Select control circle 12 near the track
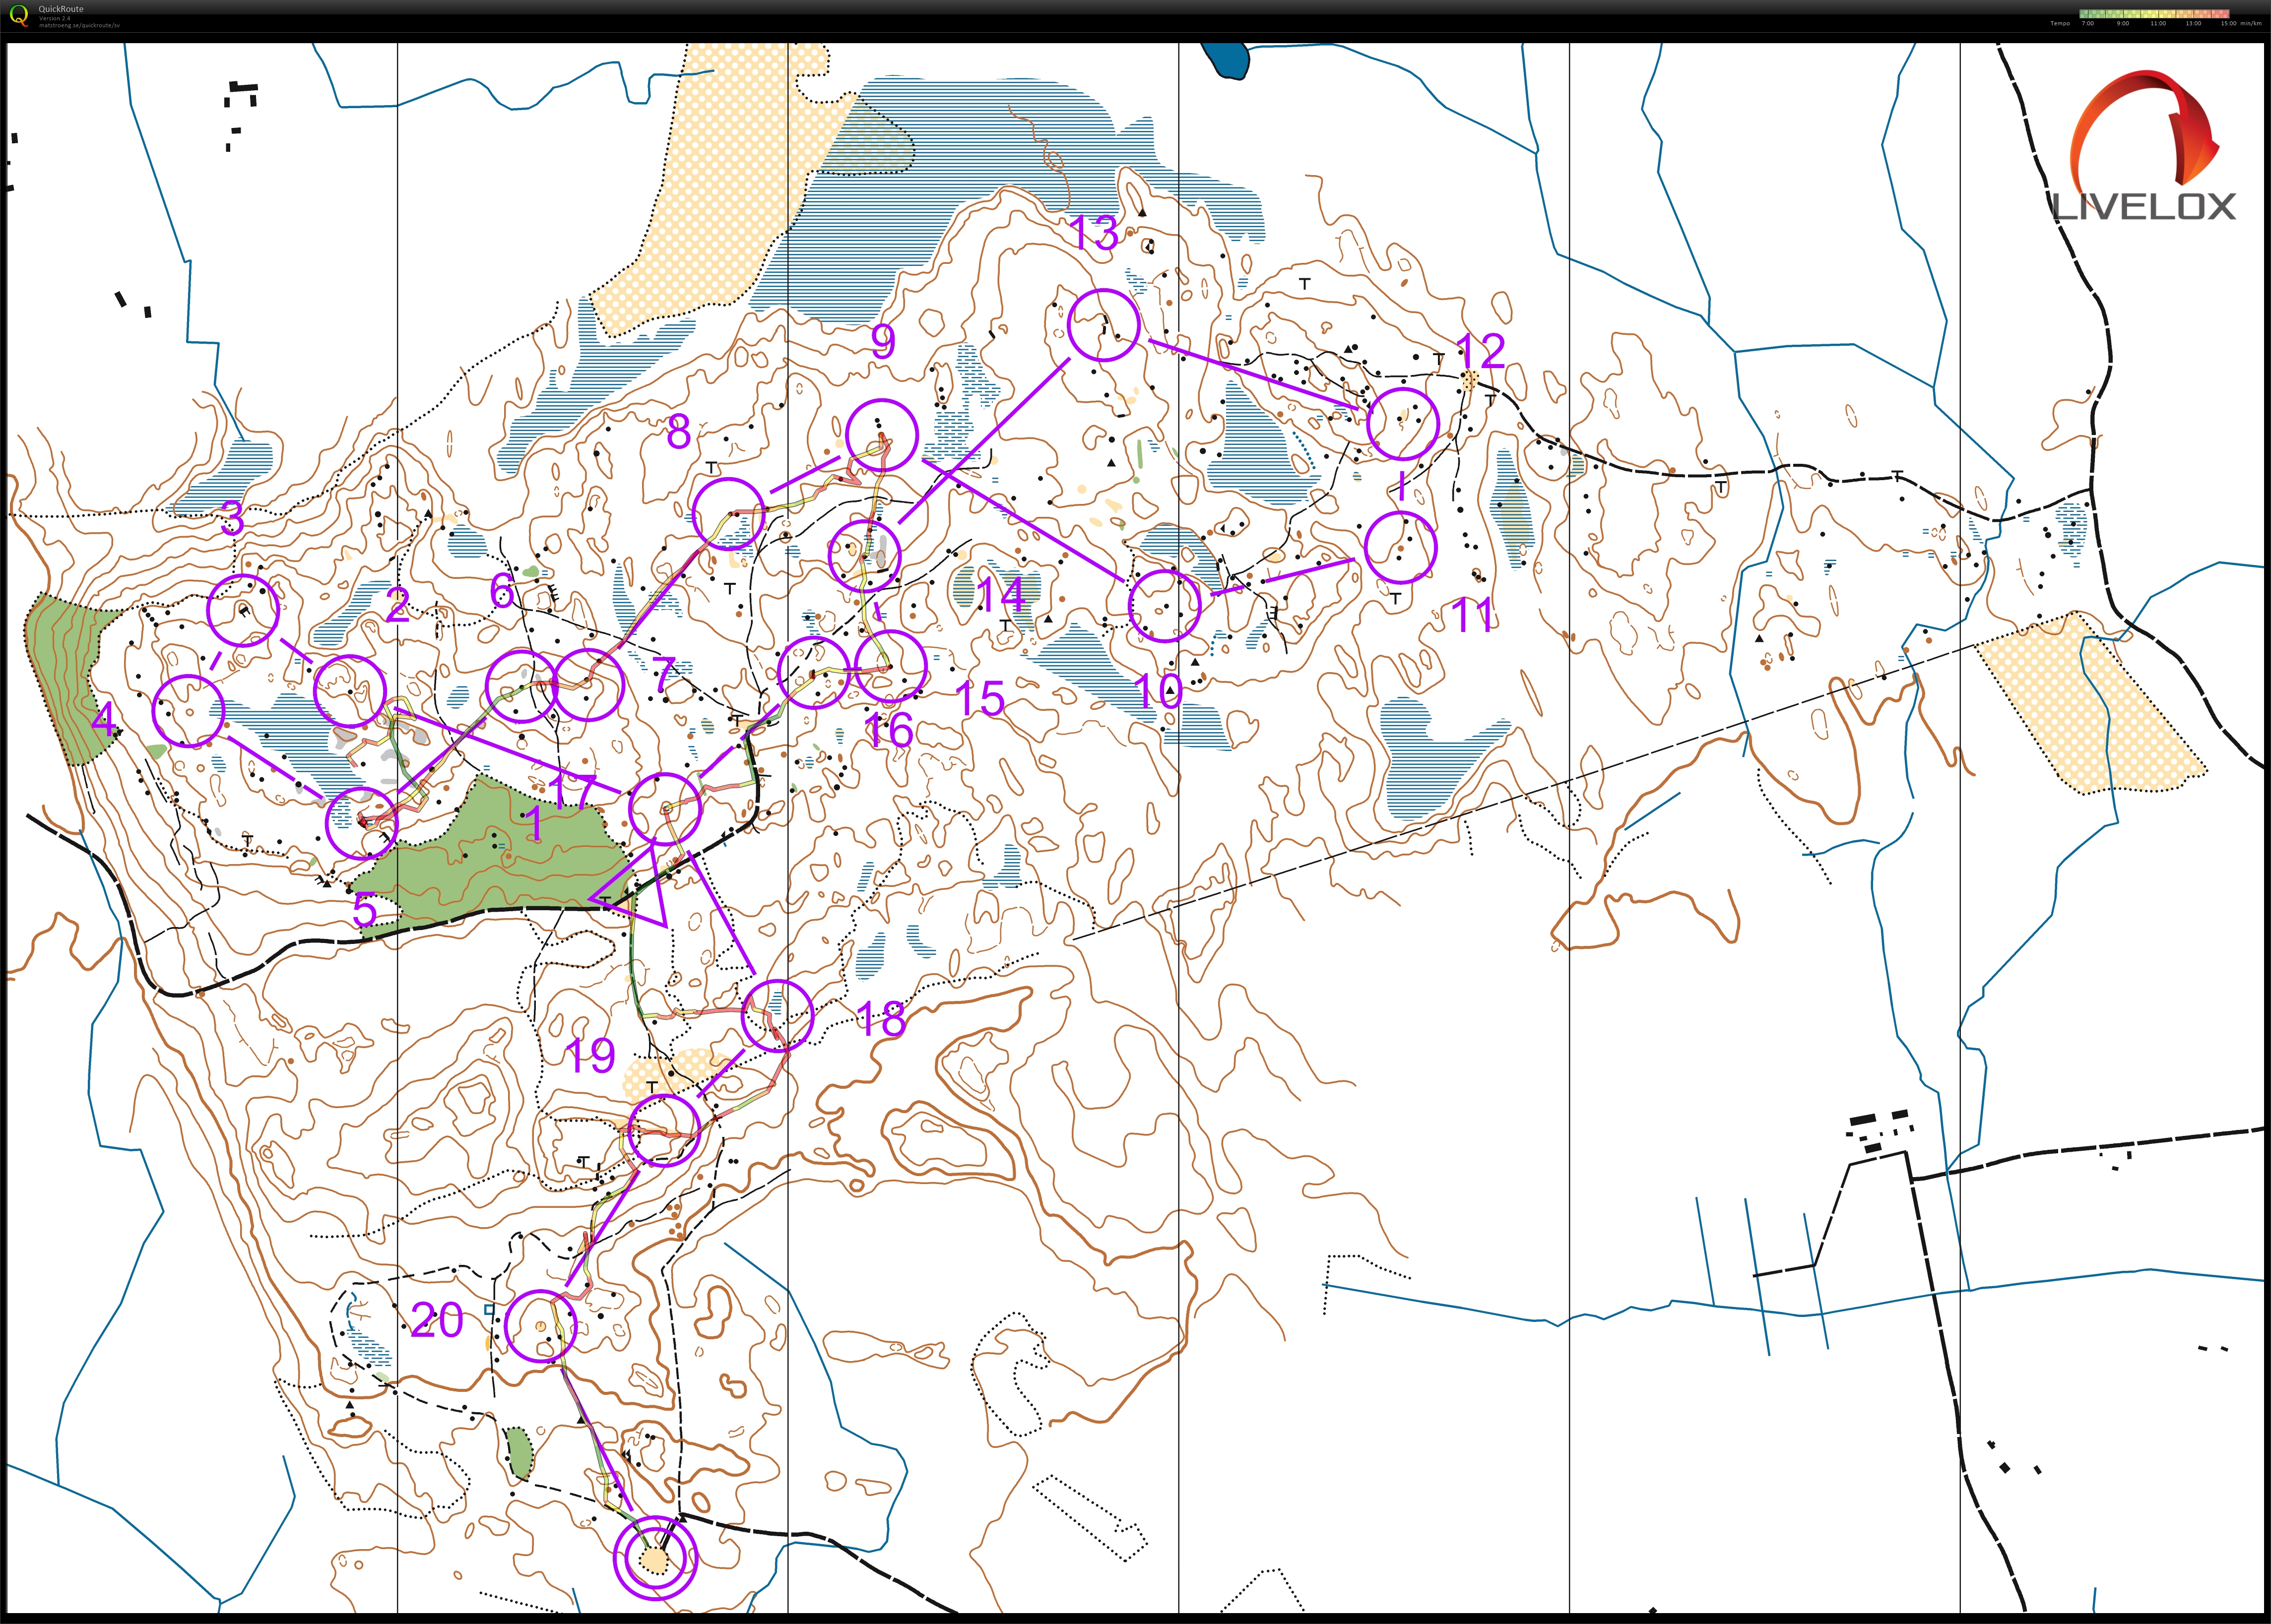2271x1624 pixels. coord(1403,424)
